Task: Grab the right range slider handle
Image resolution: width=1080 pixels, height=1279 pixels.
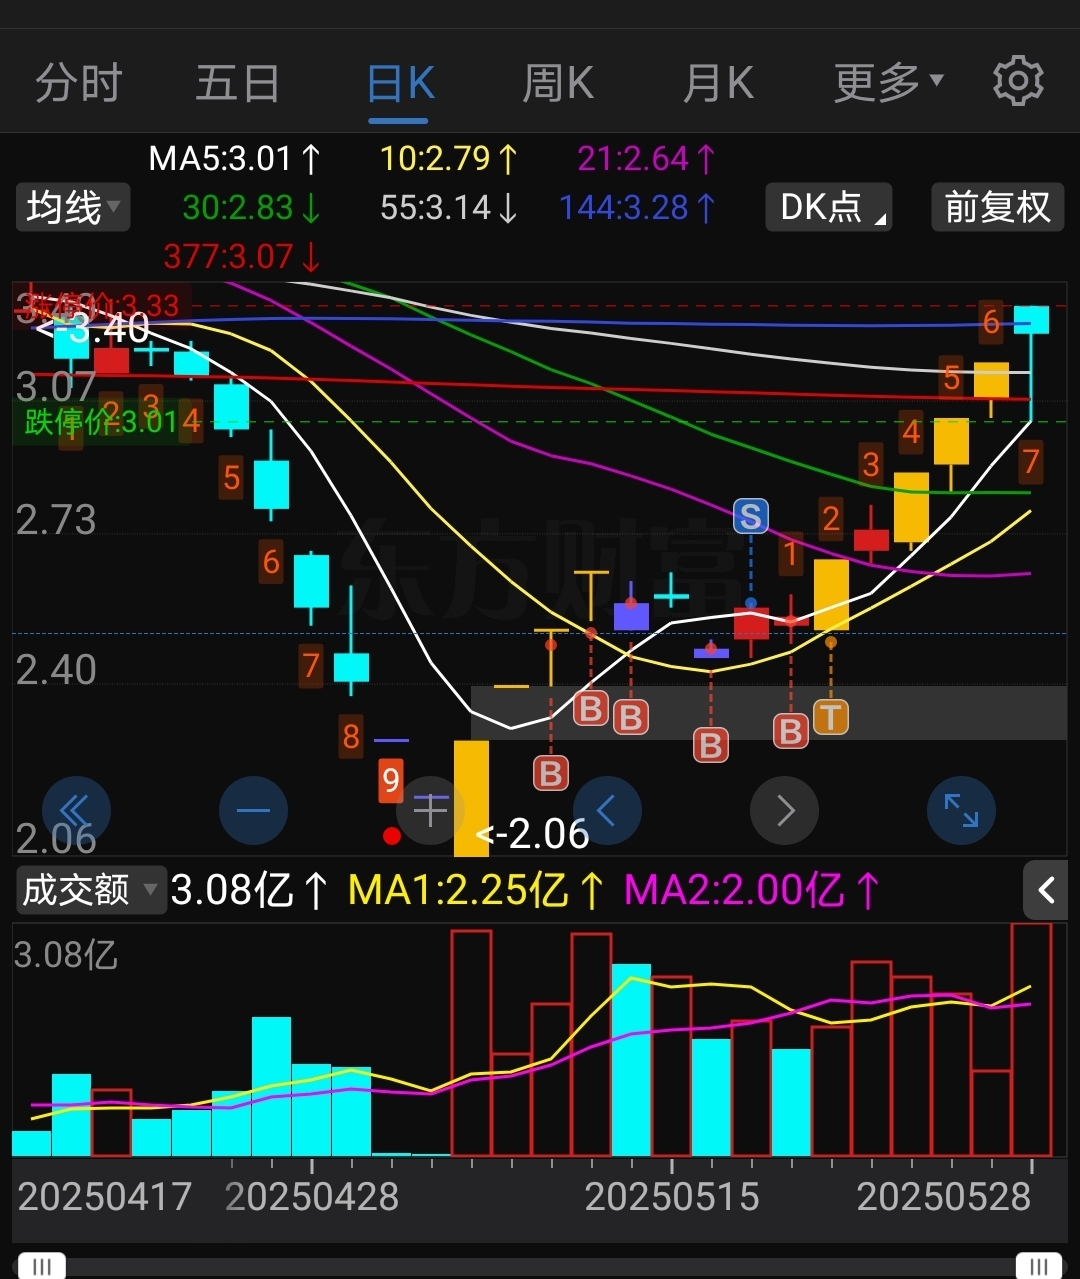Action: [x=1039, y=1267]
